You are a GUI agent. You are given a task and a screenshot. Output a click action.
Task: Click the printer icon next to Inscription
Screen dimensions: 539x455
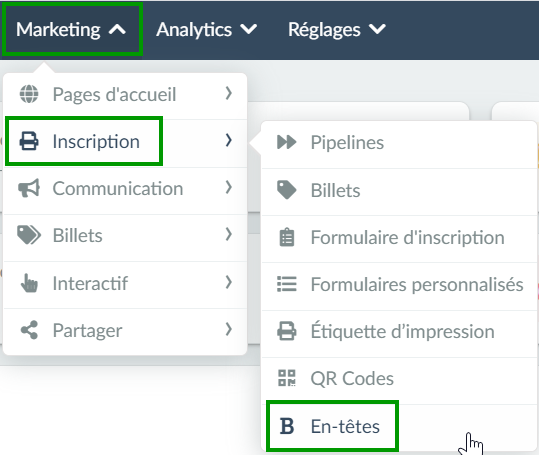29,141
